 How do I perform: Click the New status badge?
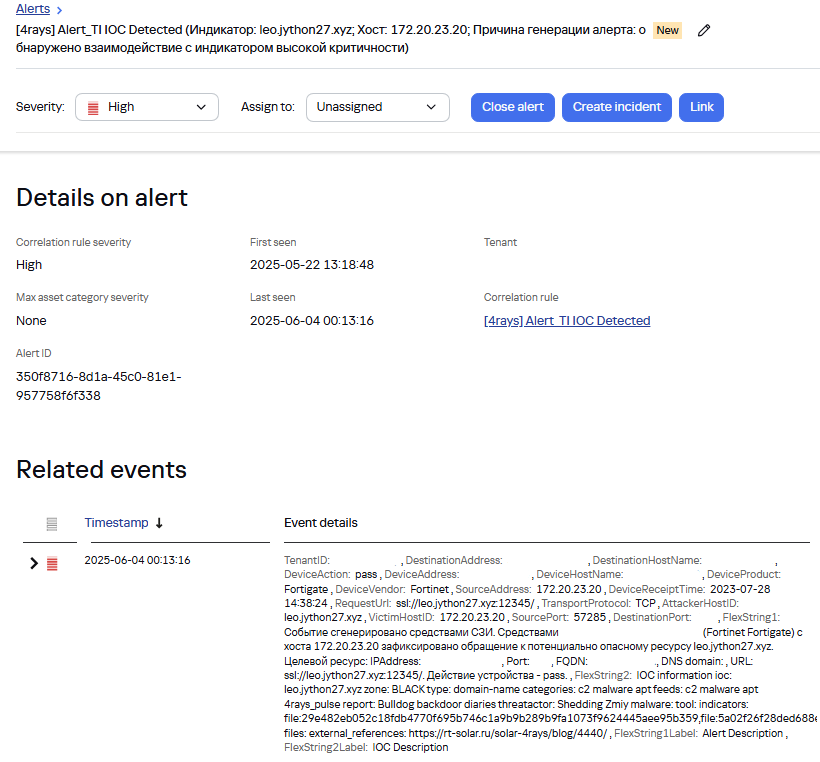(667, 31)
